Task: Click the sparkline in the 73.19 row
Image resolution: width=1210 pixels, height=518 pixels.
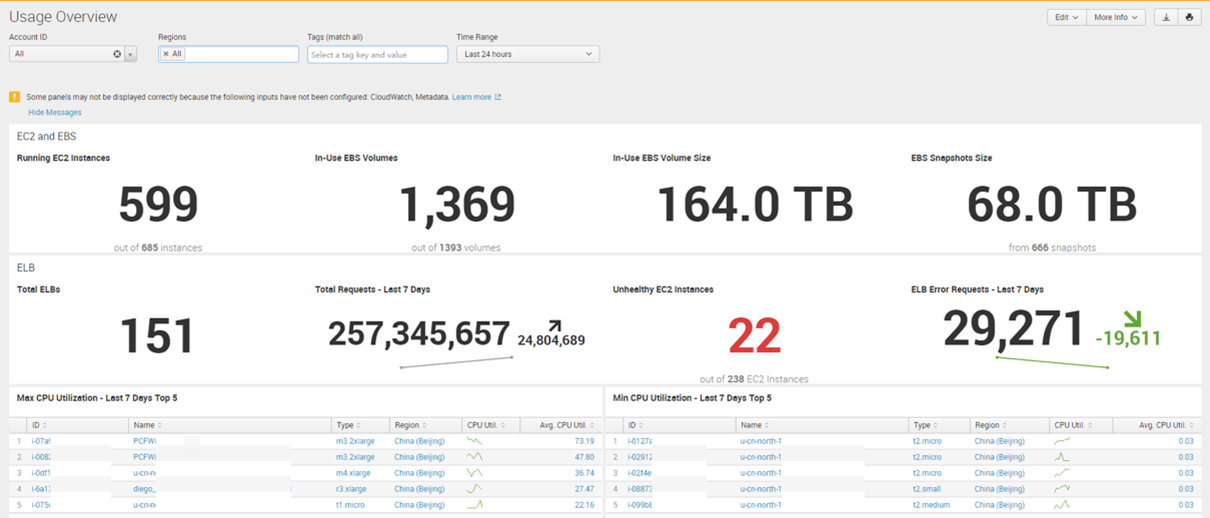Action: tap(475, 441)
